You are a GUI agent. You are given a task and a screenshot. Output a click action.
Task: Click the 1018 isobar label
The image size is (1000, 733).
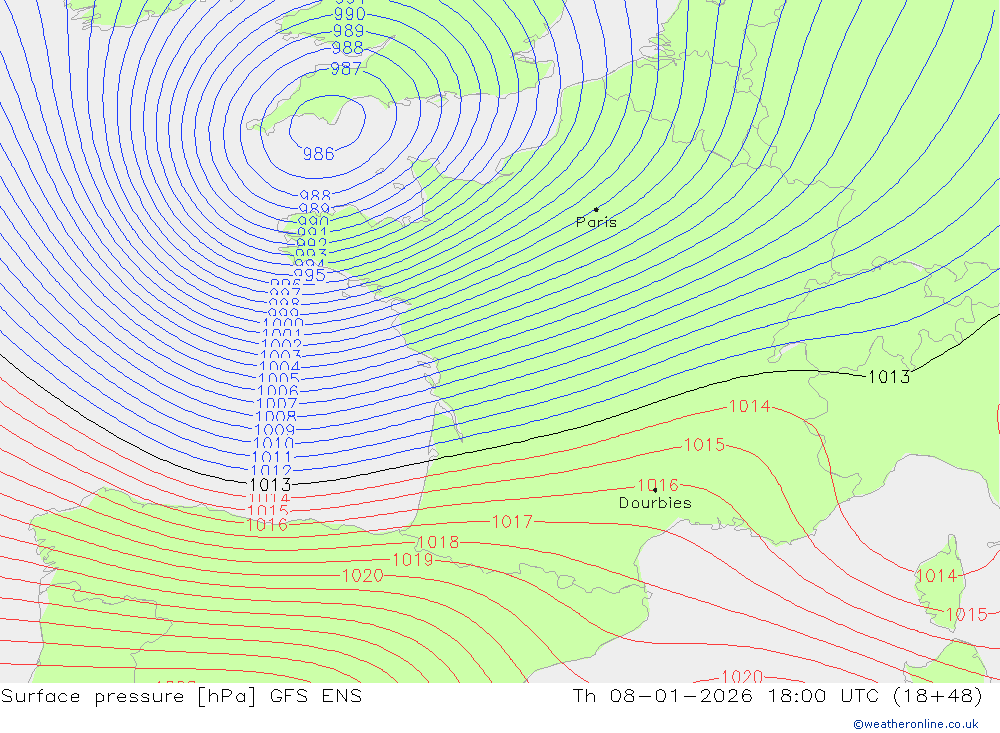(438, 542)
